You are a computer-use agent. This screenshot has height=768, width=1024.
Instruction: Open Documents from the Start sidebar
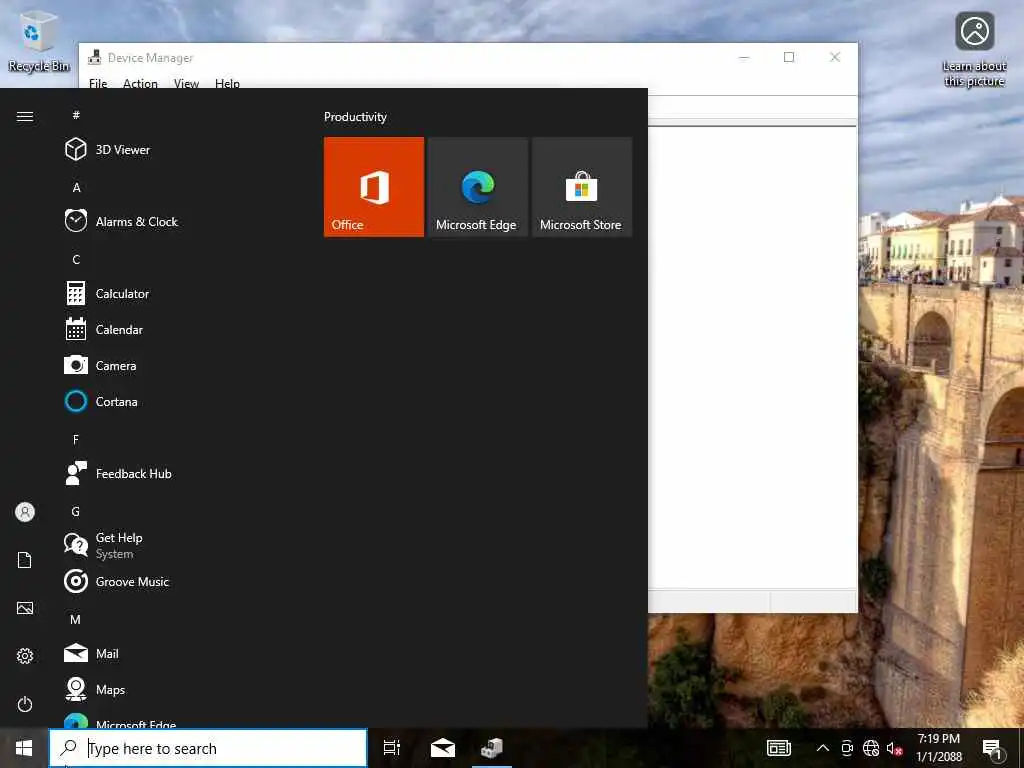click(x=25, y=560)
